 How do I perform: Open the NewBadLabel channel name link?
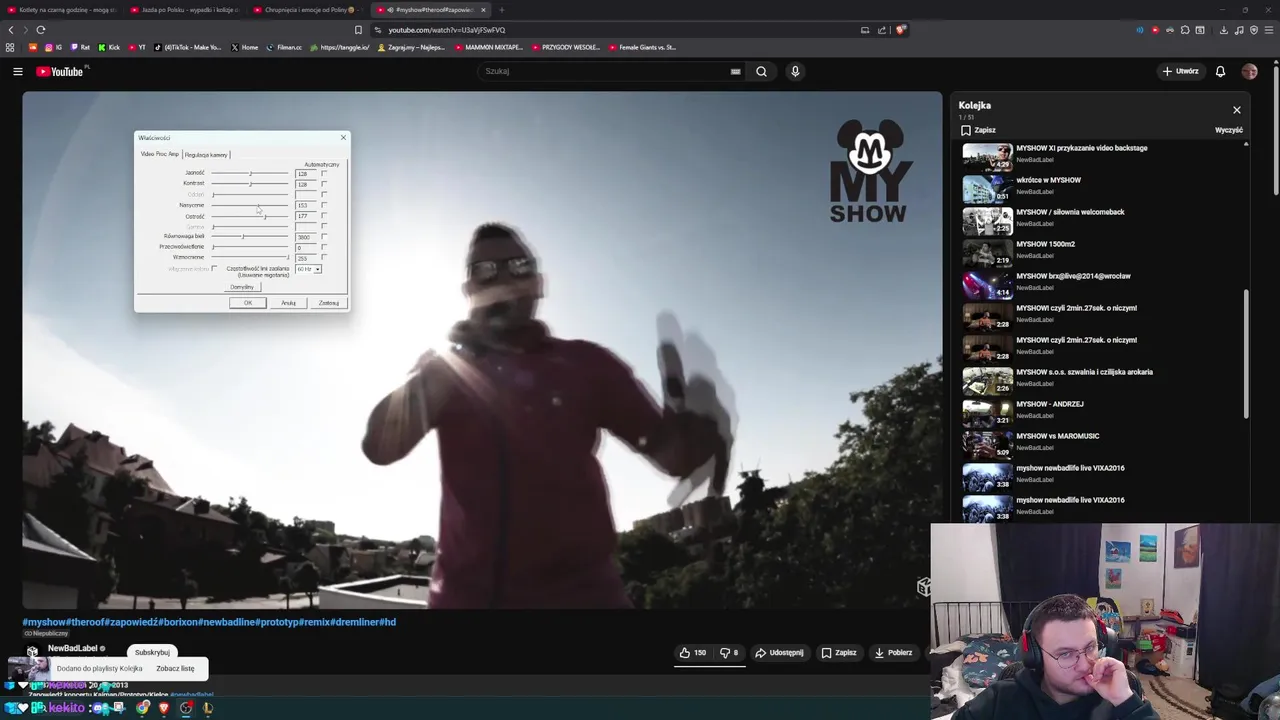click(x=72, y=649)
